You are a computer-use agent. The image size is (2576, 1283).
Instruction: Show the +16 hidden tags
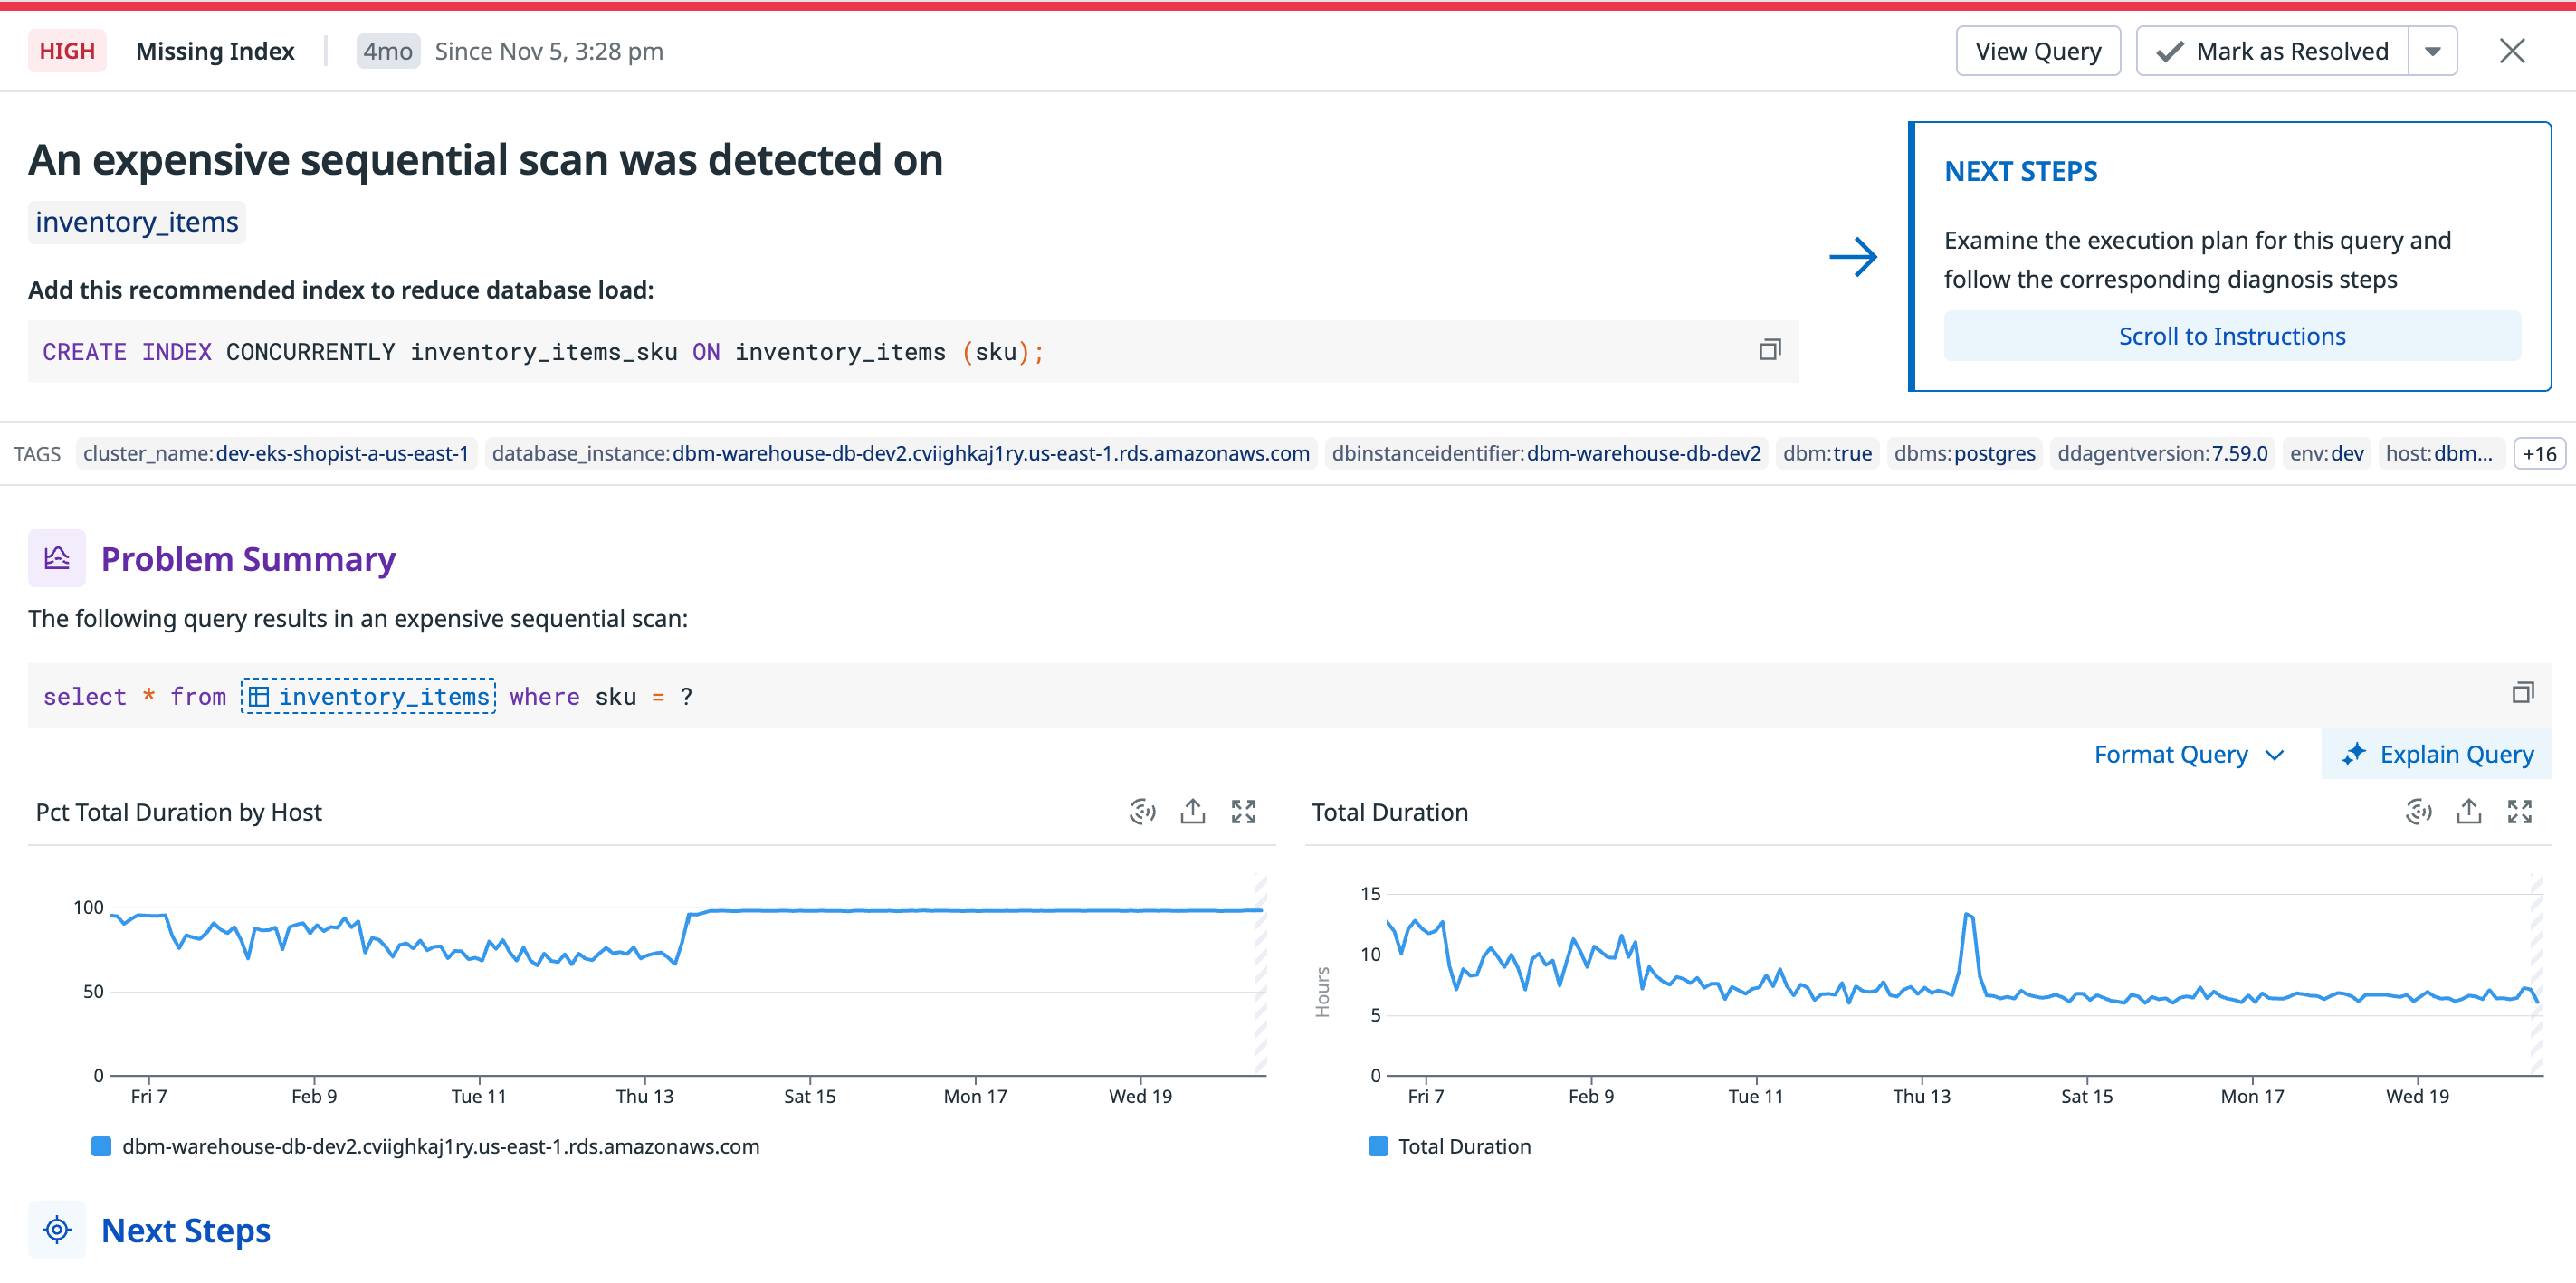2538,453
